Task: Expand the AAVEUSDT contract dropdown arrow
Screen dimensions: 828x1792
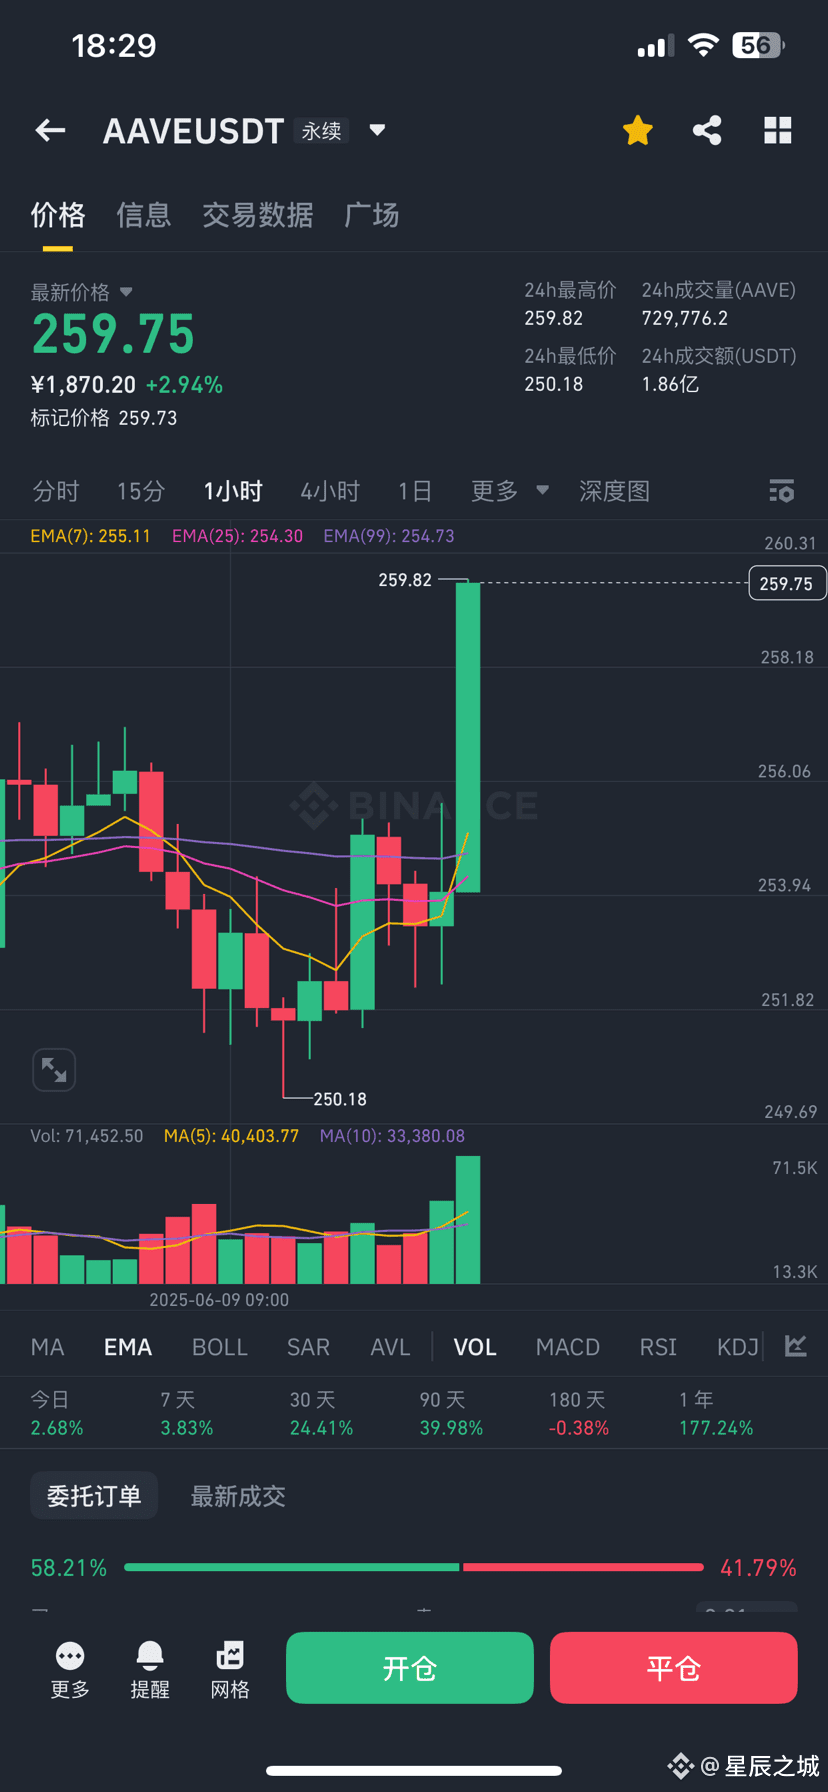Action: click(x=377, y=130)
